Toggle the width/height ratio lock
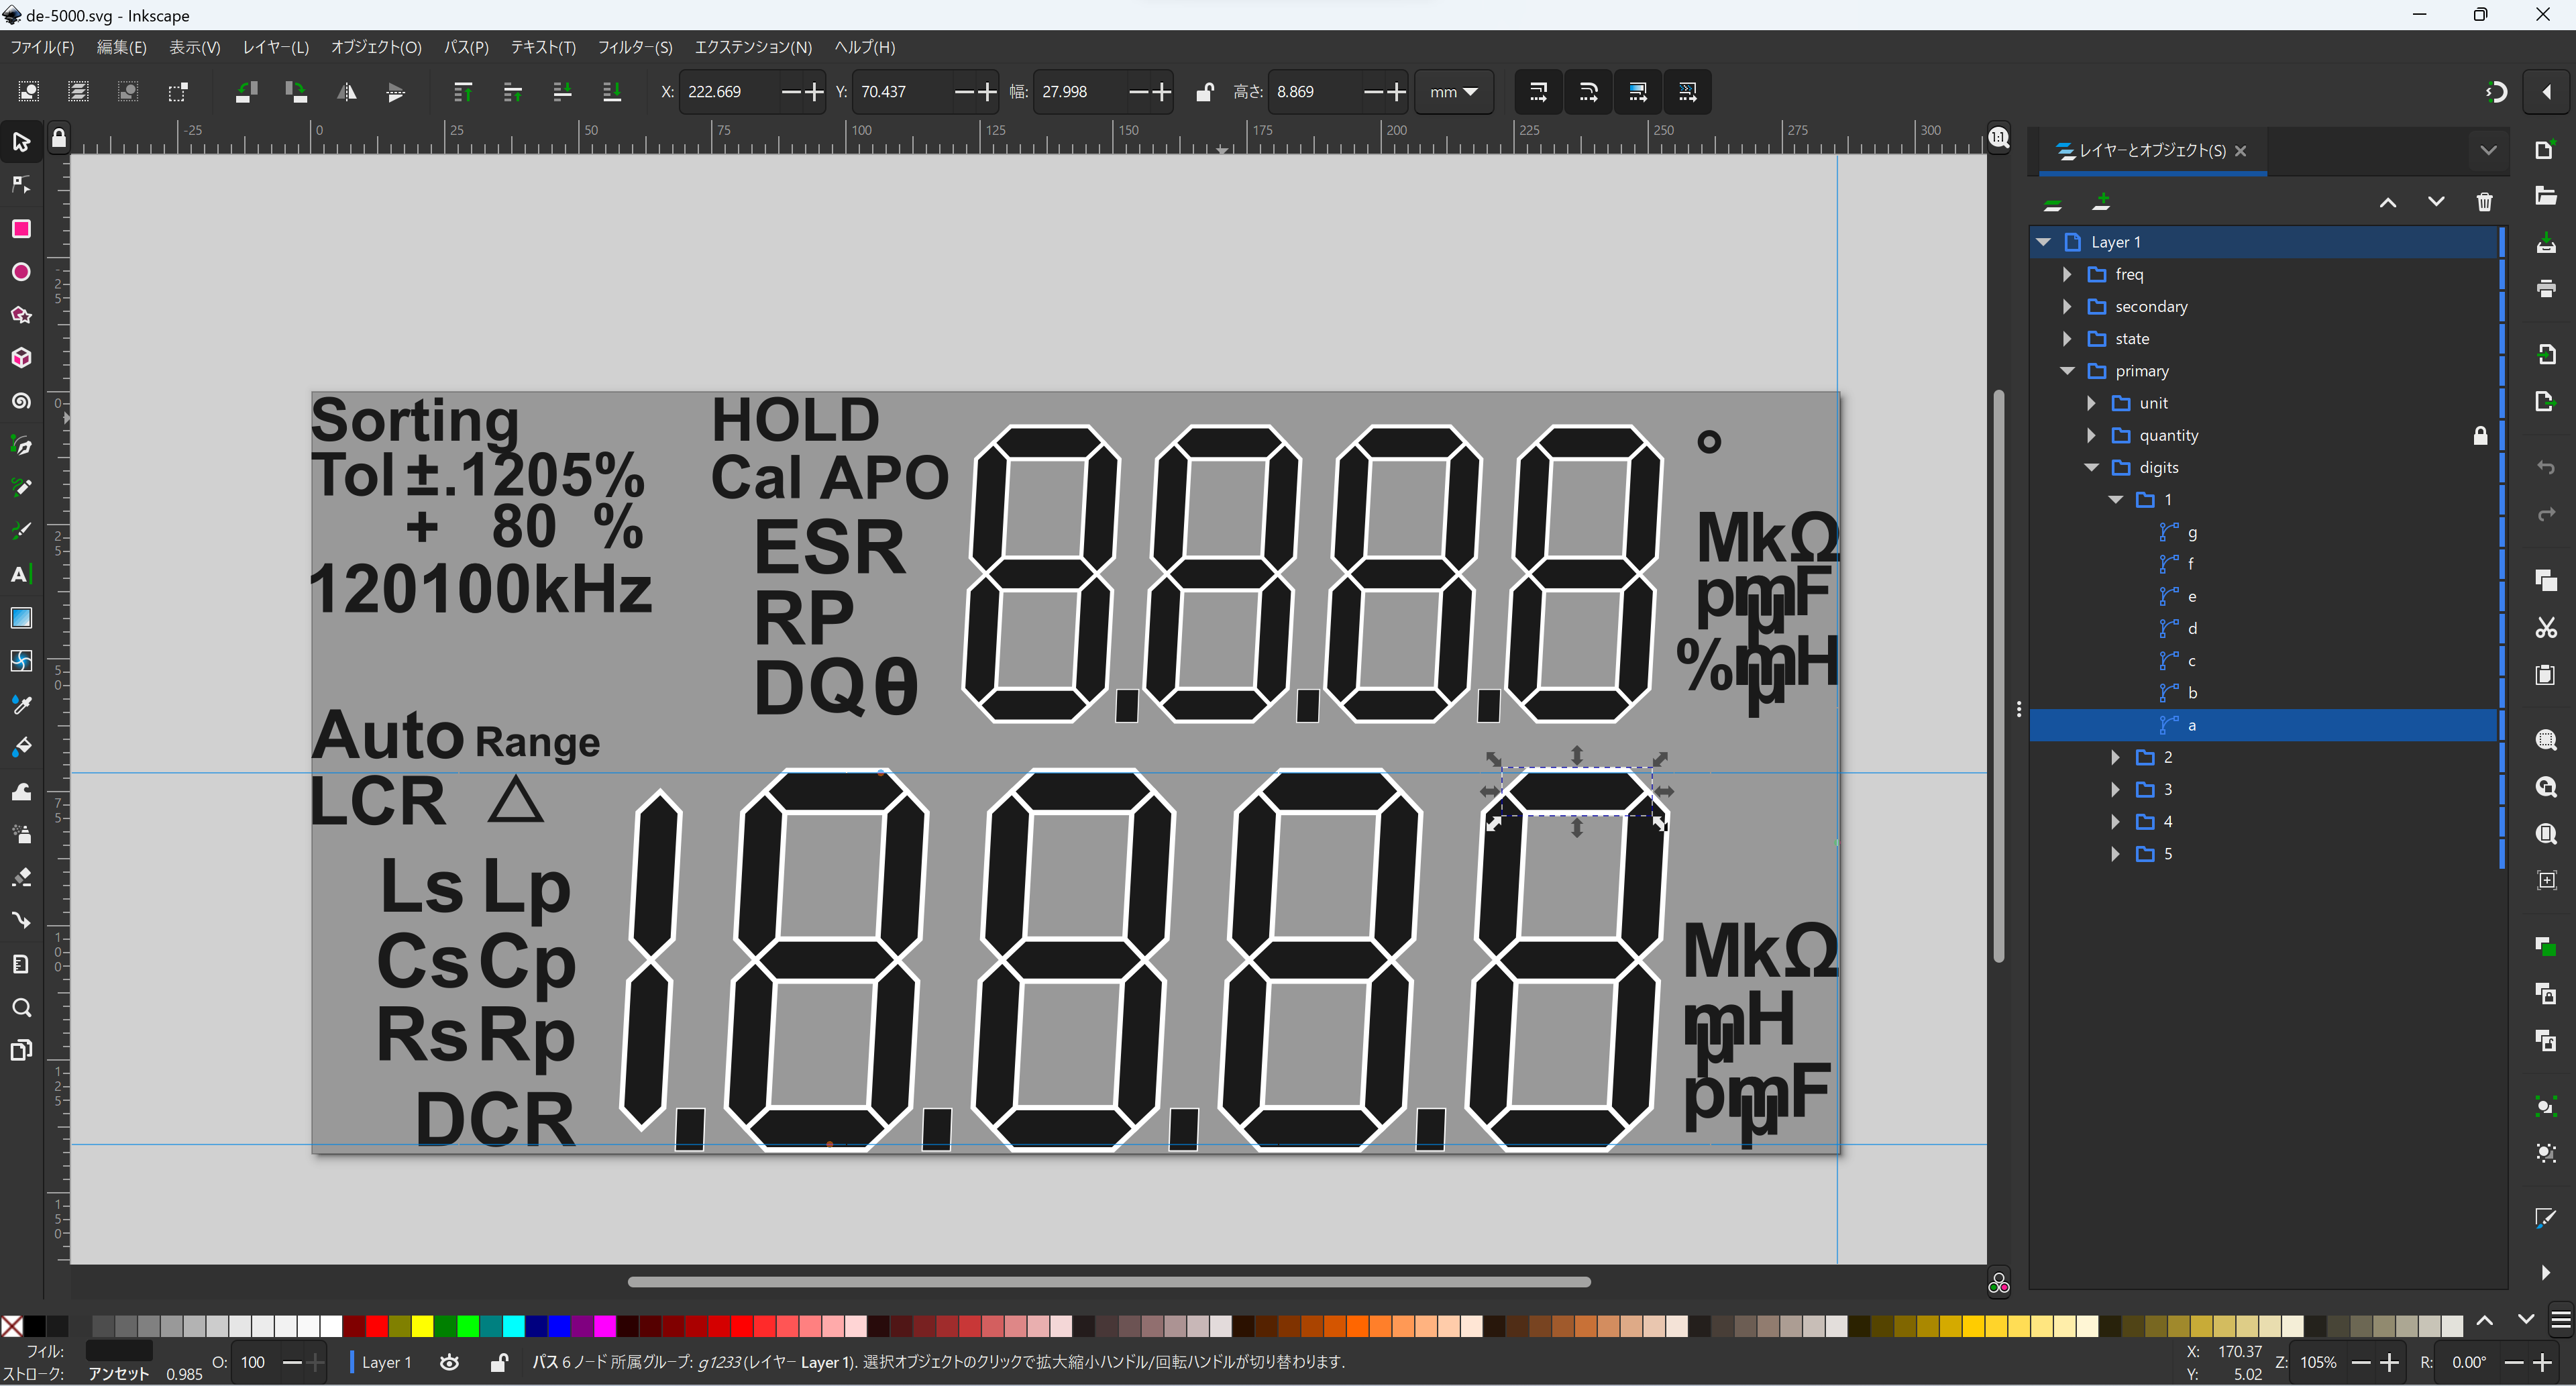The width and height of the screenshot is (2576, 1386). (x=1204, y=92)
